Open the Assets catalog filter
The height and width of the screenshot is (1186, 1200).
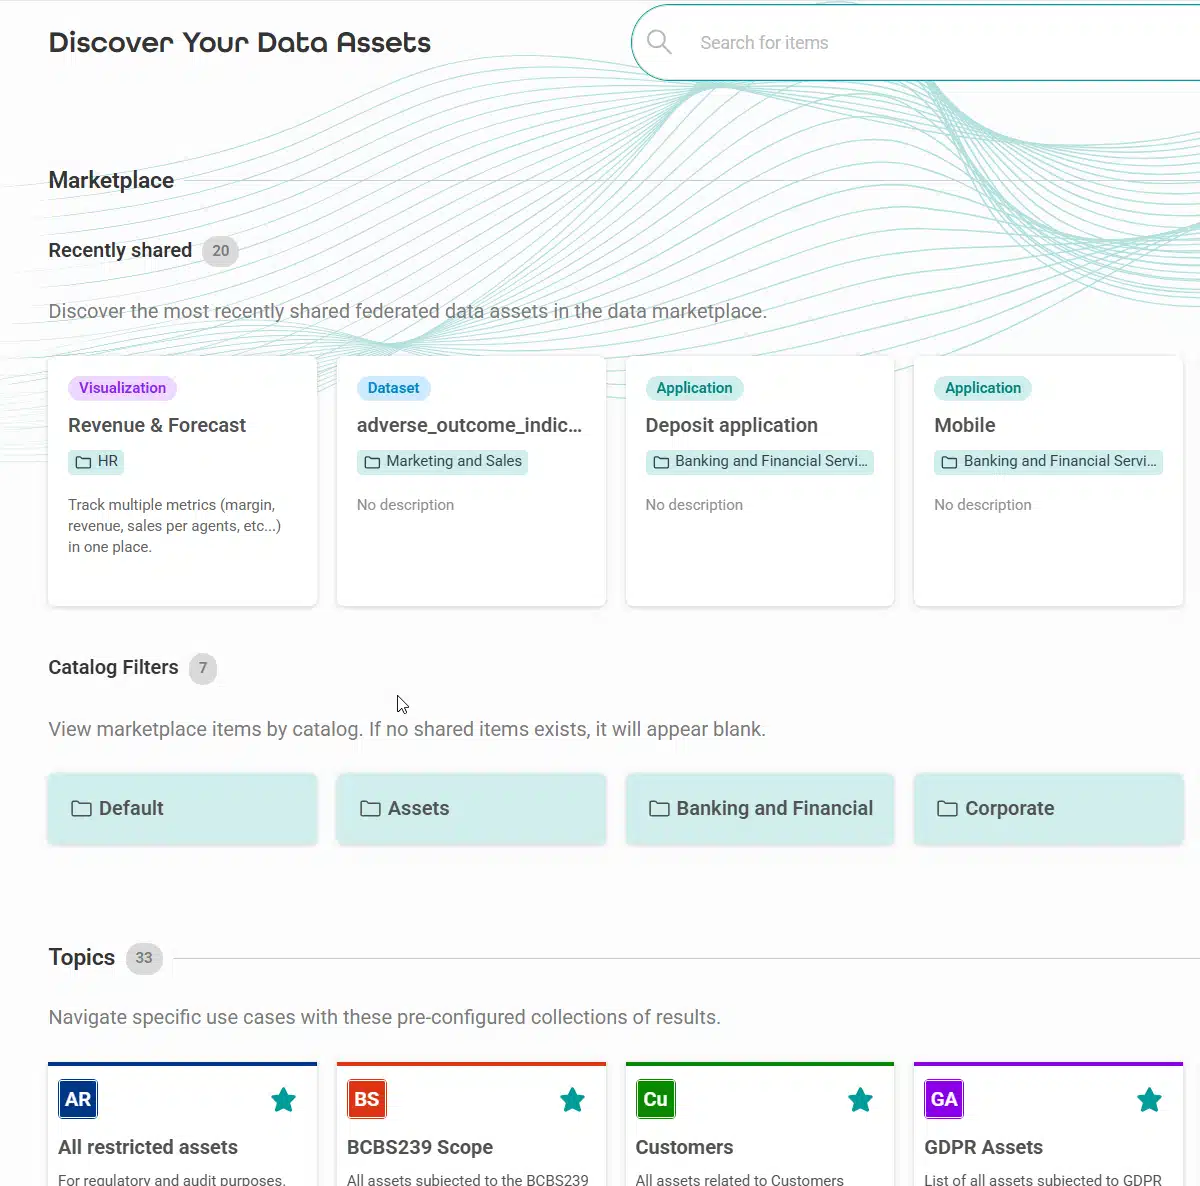[471, 808]
